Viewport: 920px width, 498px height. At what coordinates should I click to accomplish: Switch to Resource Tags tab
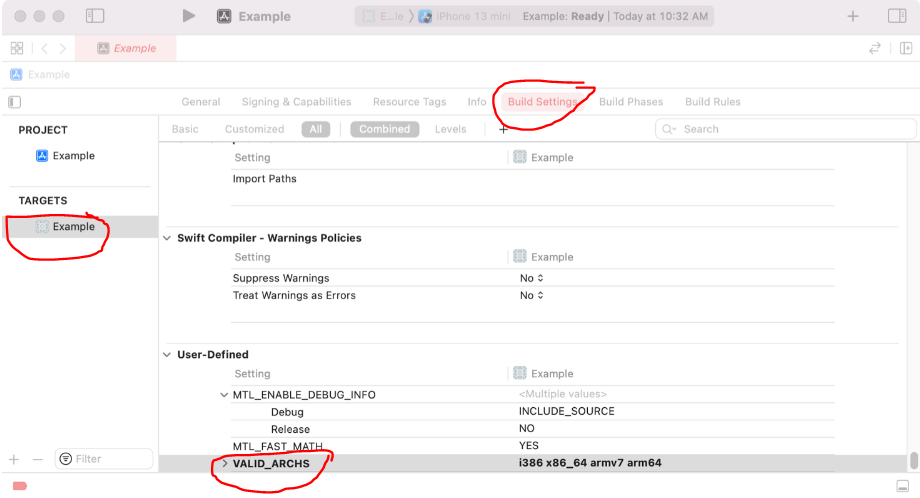coord(410,102)
